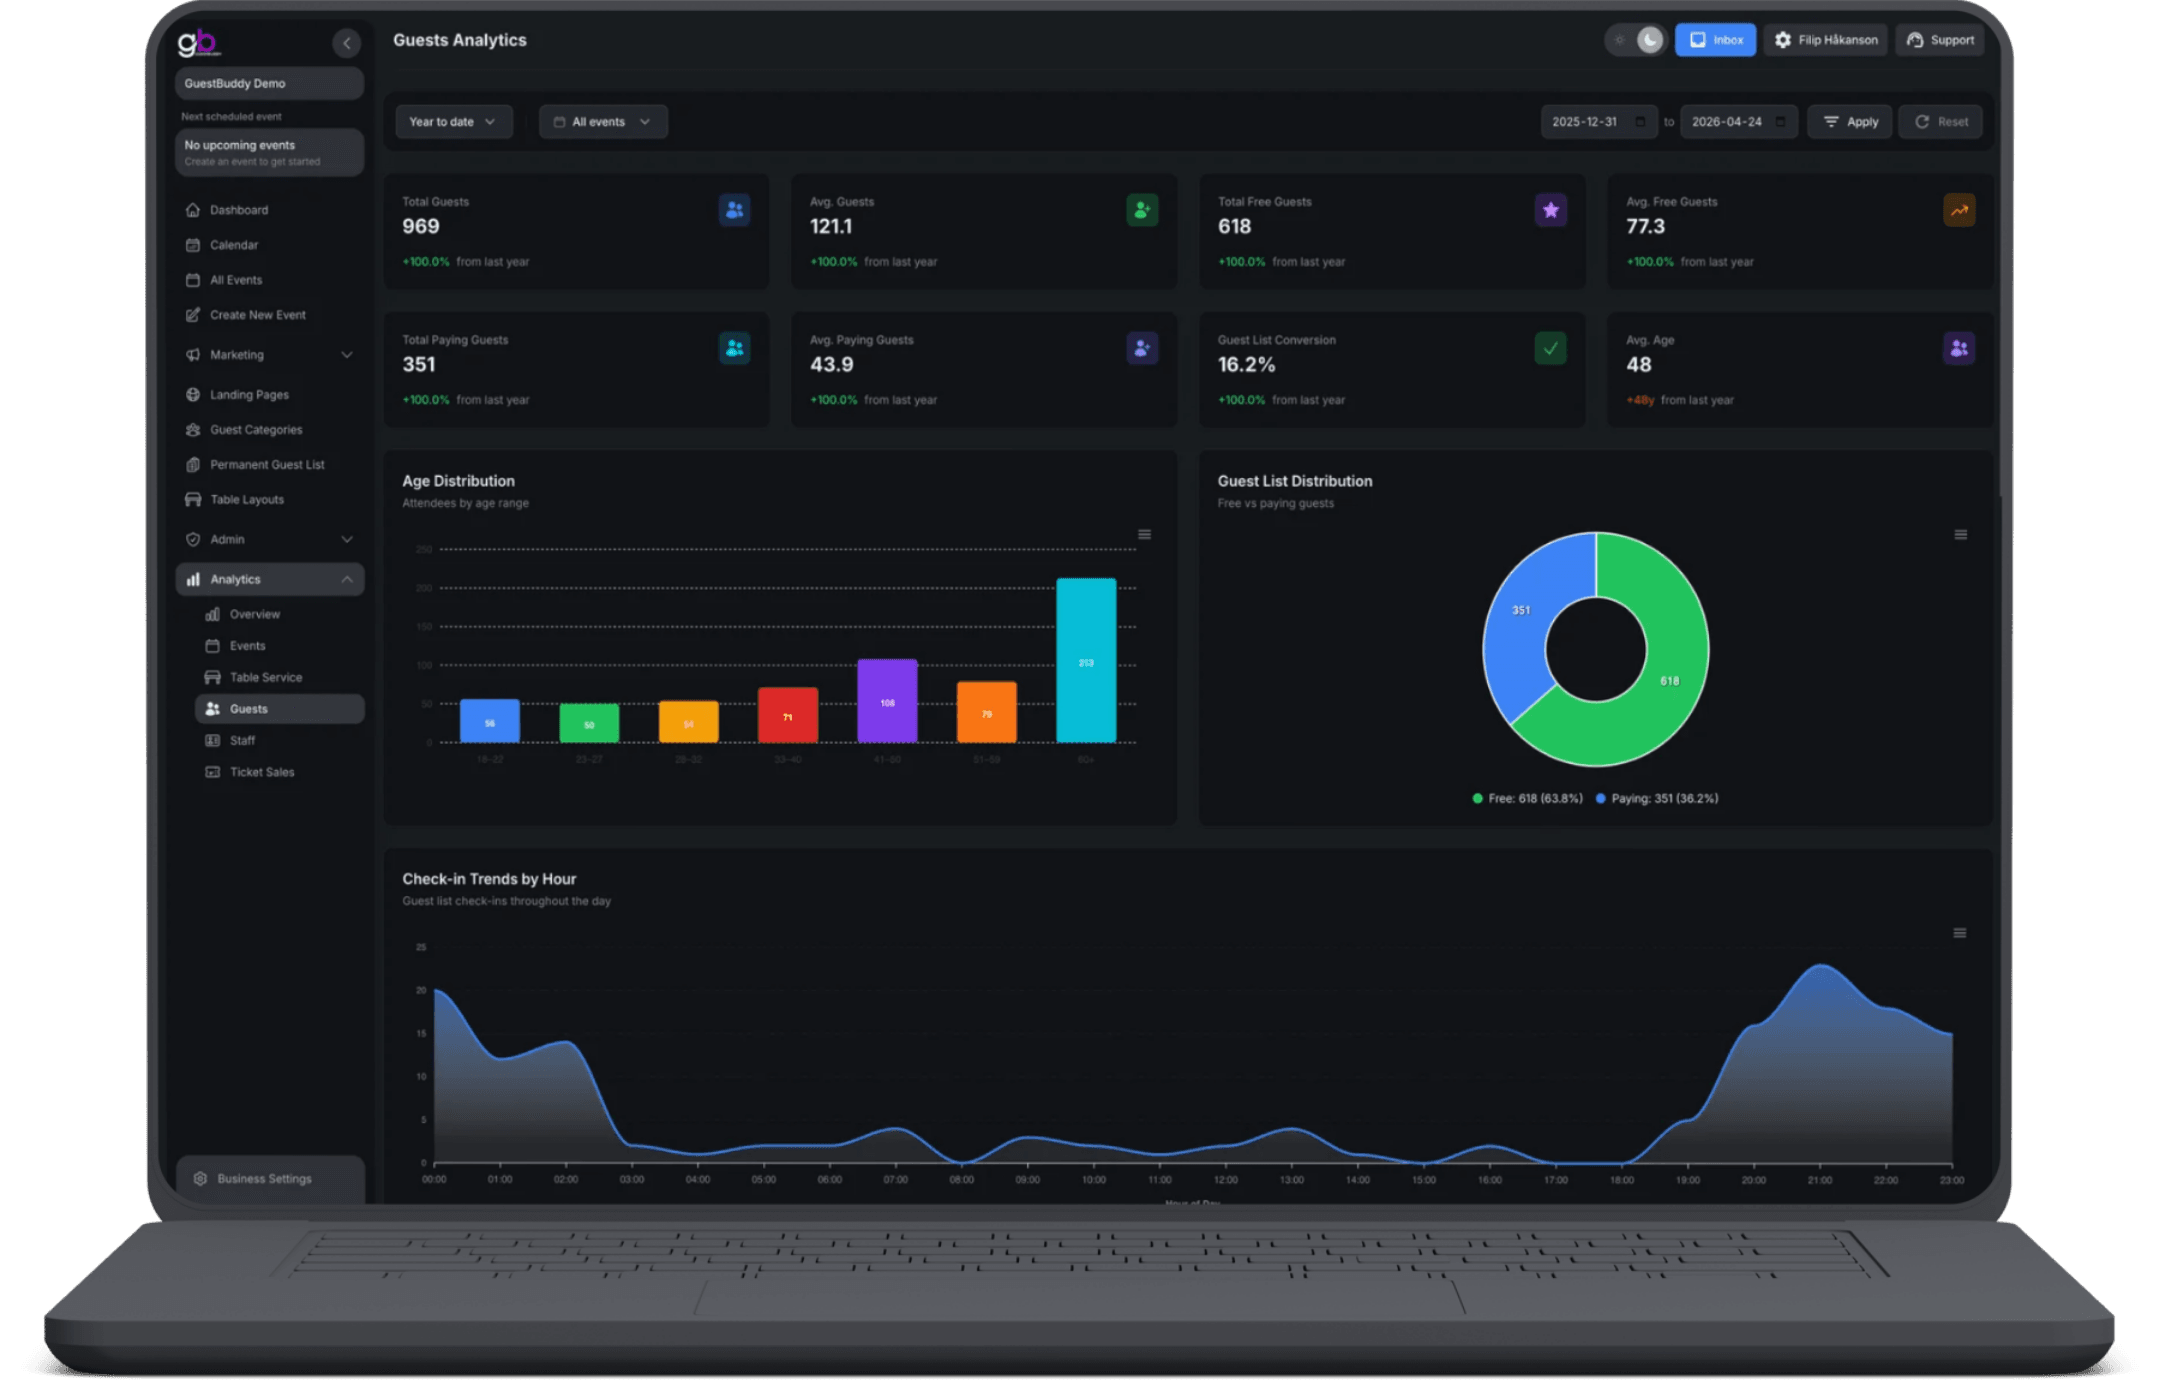The height and width of the screenshot is (1392, 2160).
Task: Go to Table Service analytics page
Action: tap(265, 677)
